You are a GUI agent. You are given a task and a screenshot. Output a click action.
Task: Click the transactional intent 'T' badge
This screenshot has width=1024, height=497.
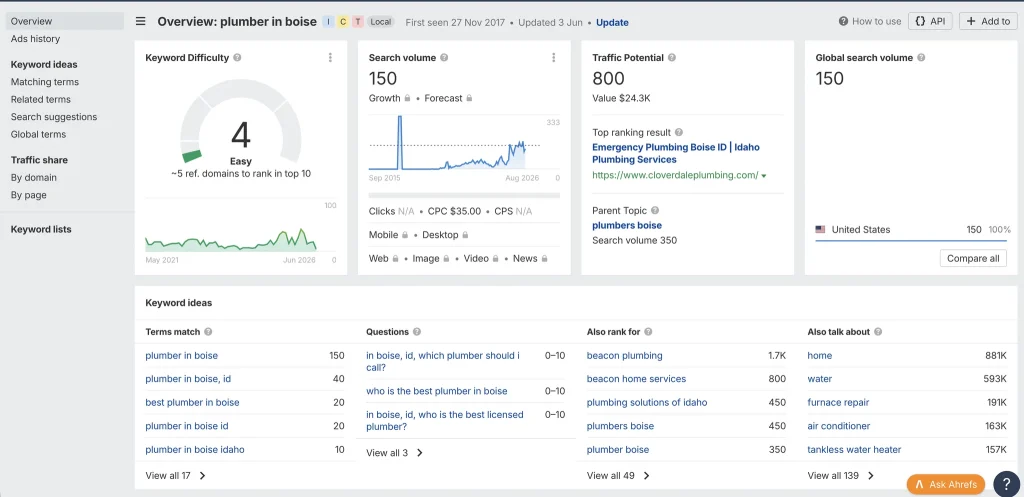[358, 22]
